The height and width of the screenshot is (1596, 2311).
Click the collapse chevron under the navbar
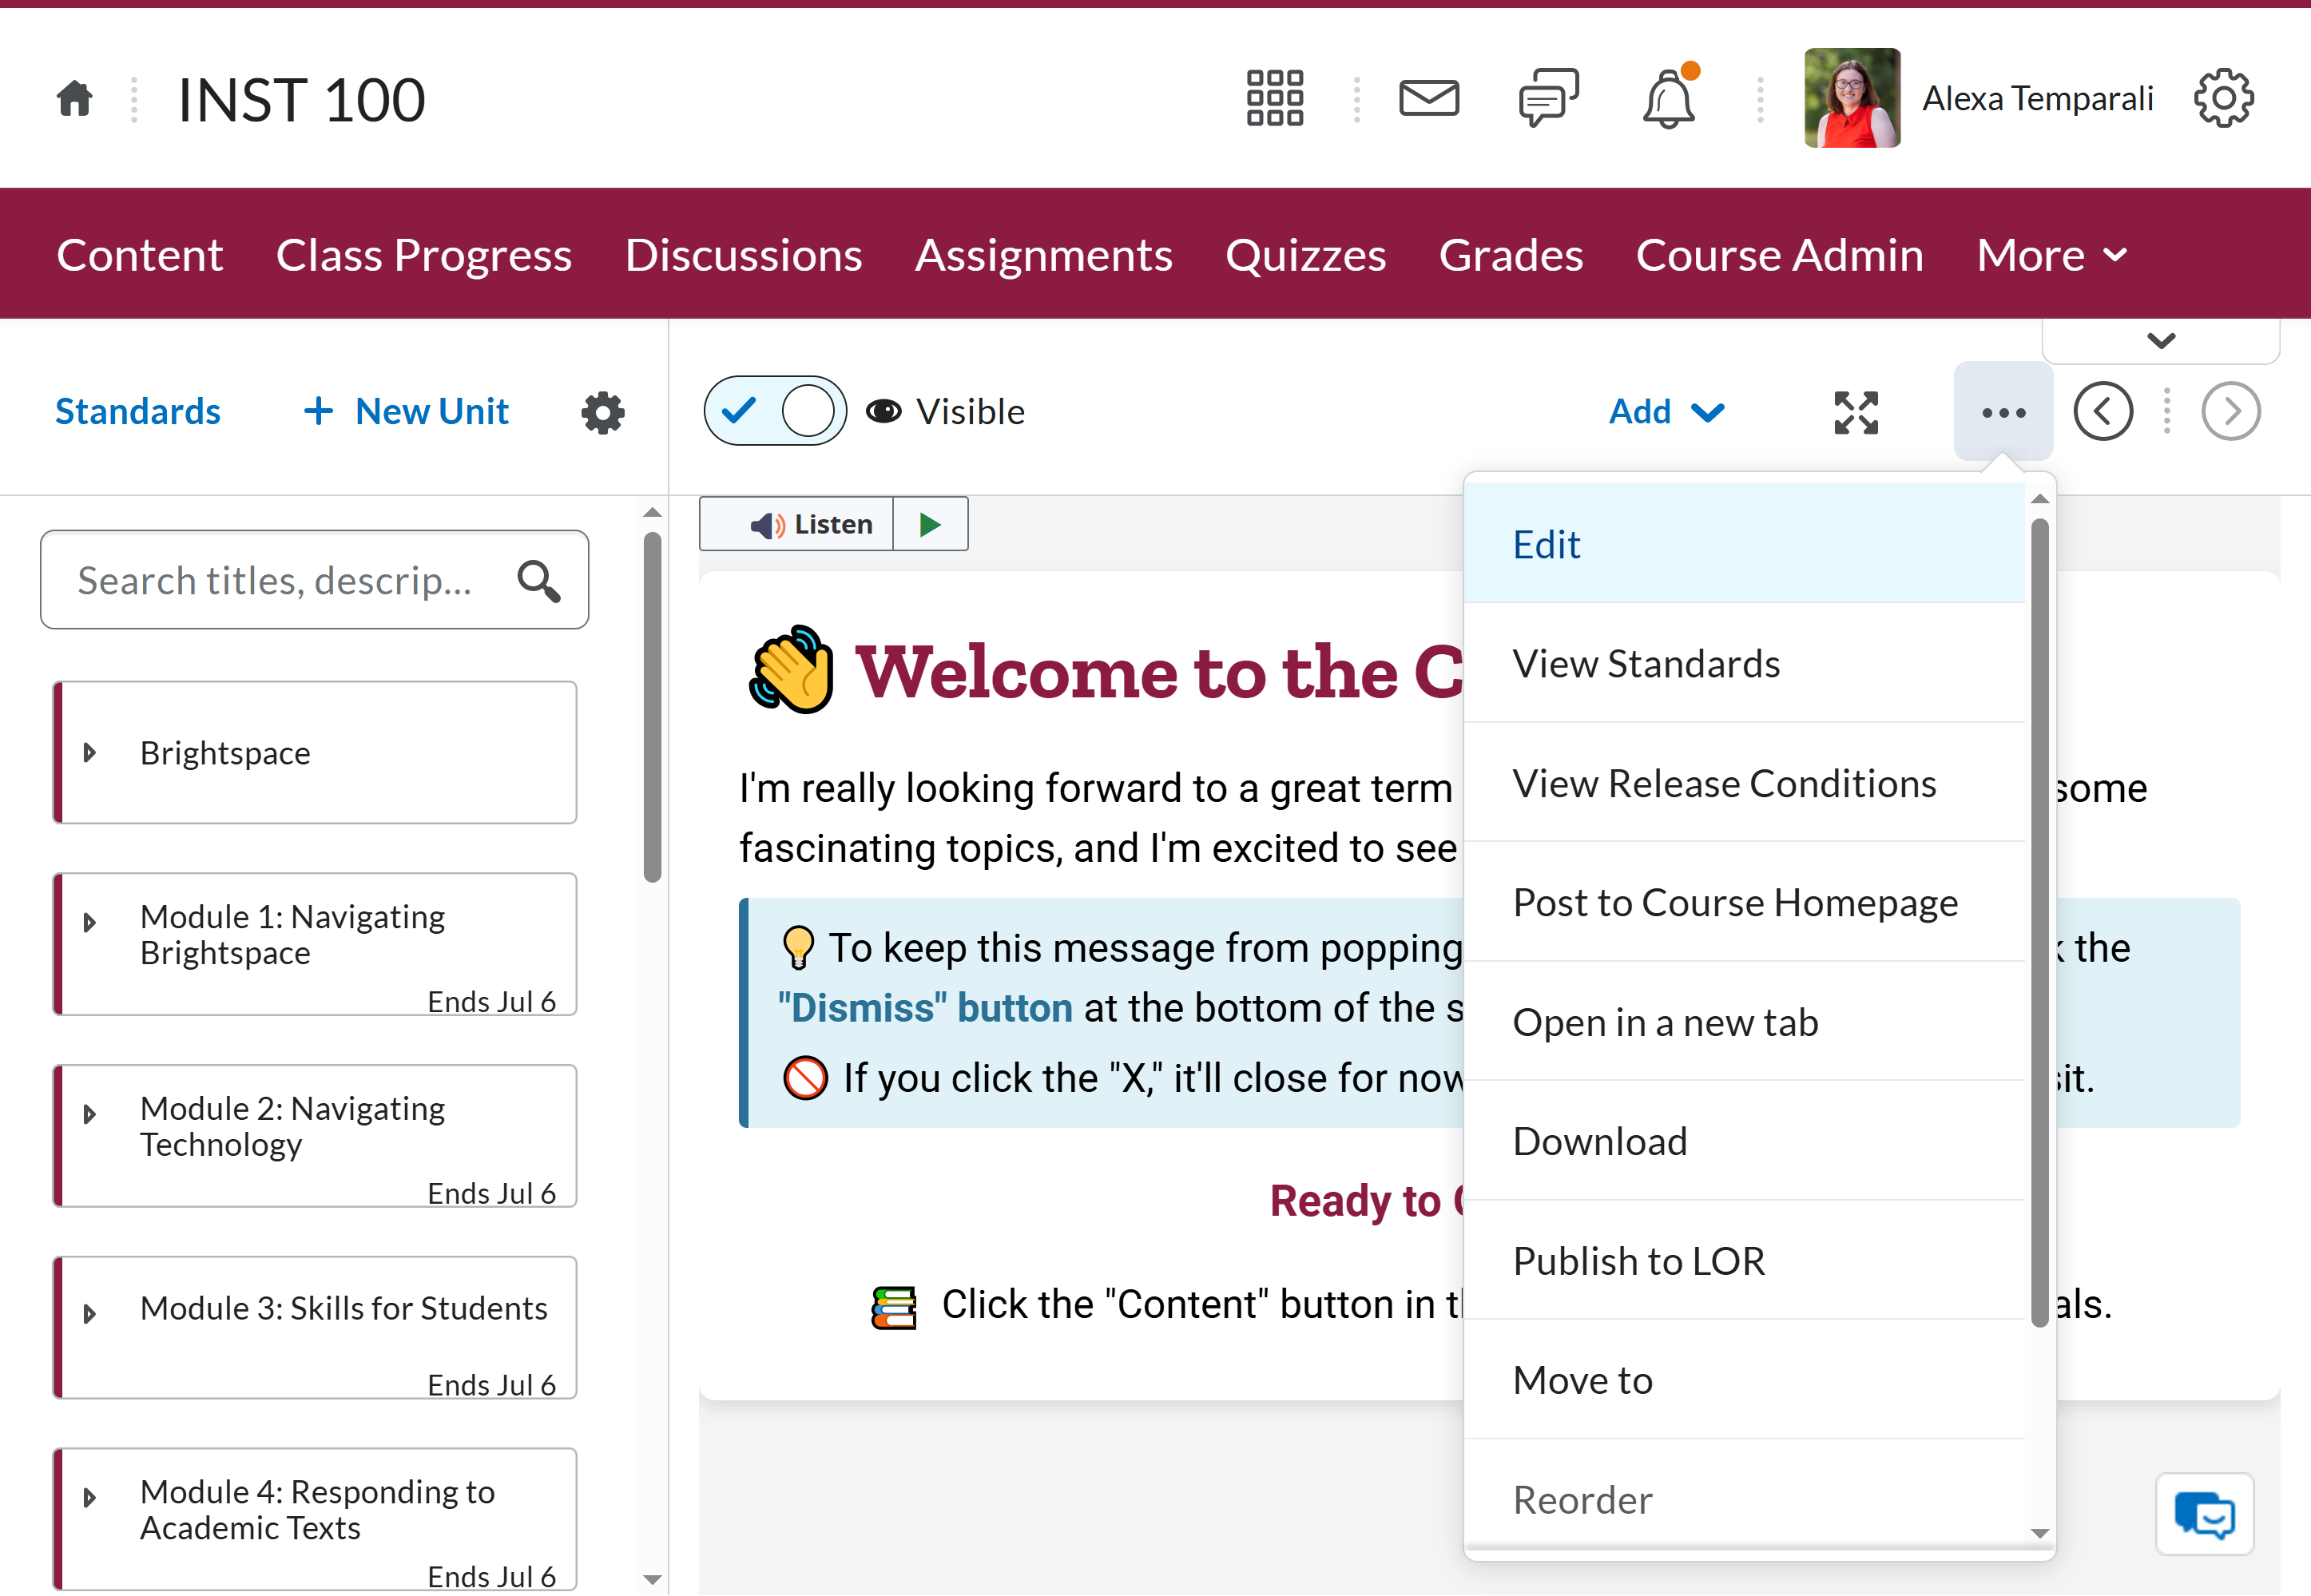click(x=2161, y=341)
